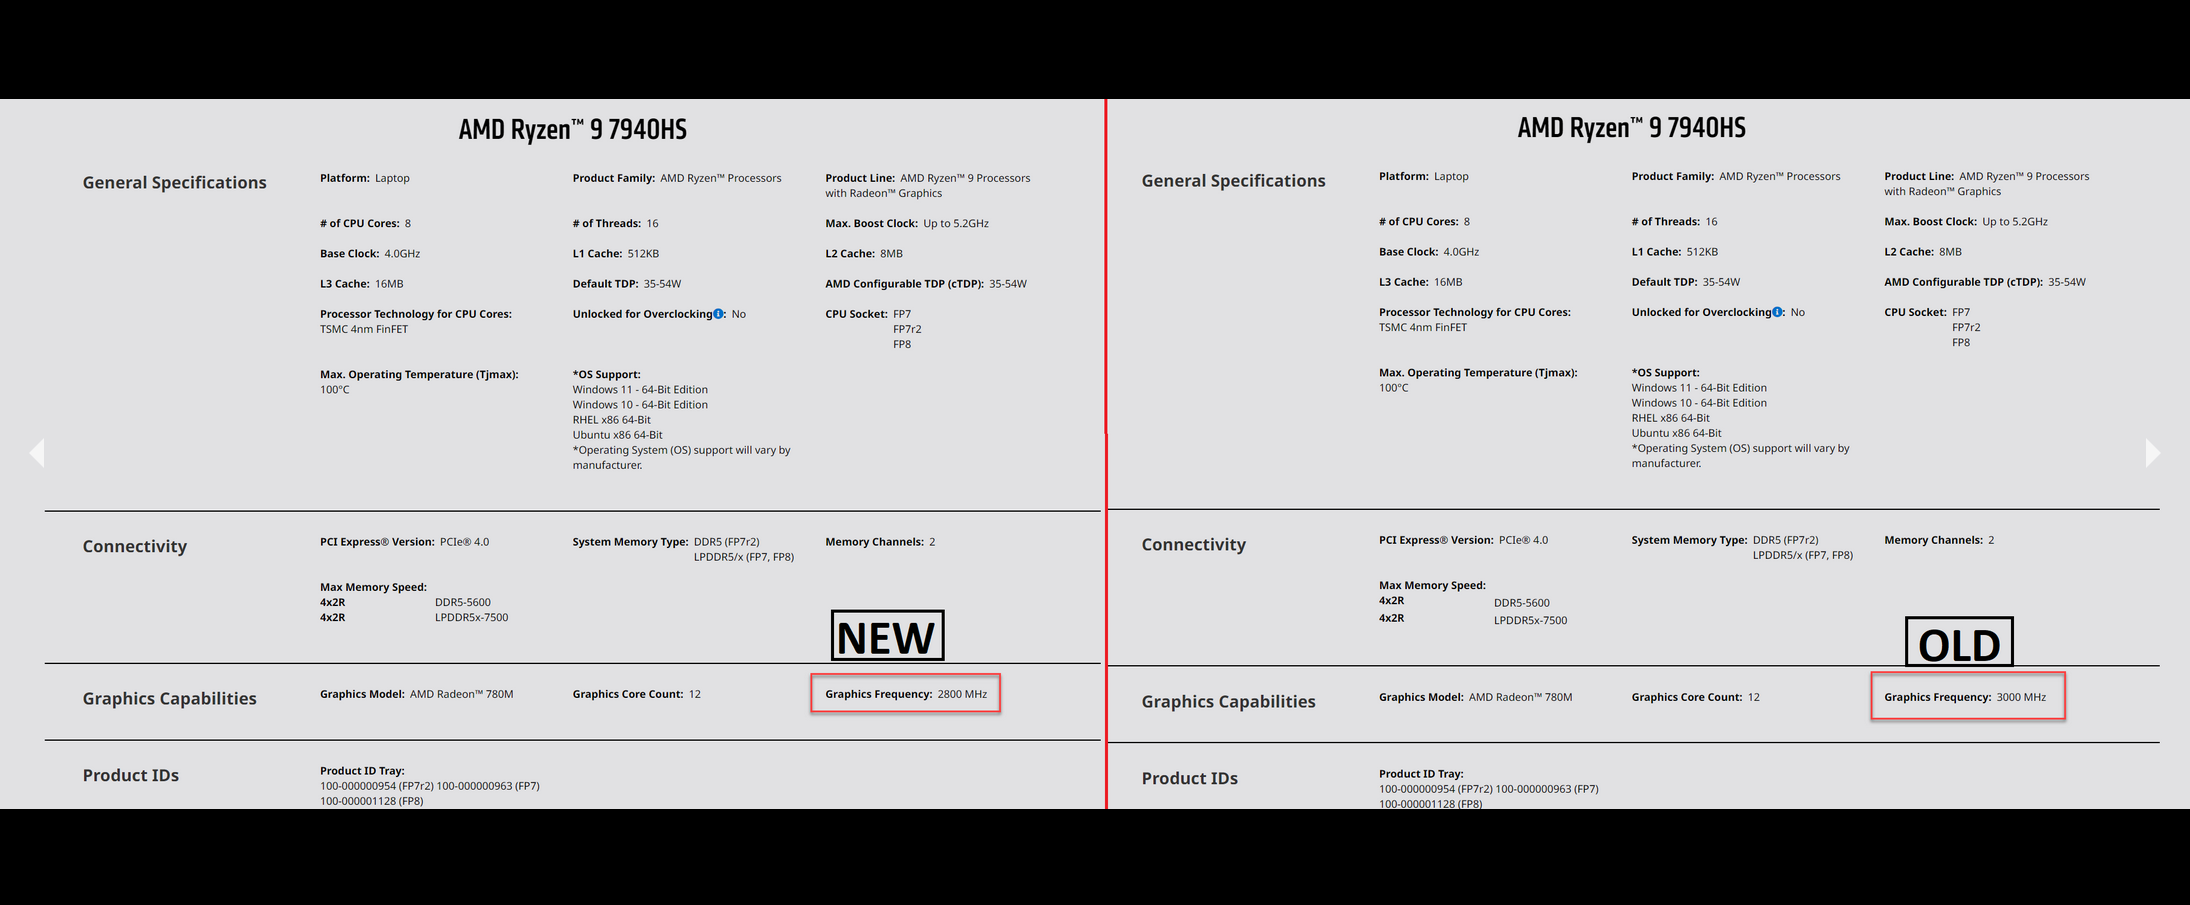This screenshot has height=905, width=2190.
Task: Select 'PCI Express® Version: PCIe® 4.0' in NEW sheet
Action: 405,541
